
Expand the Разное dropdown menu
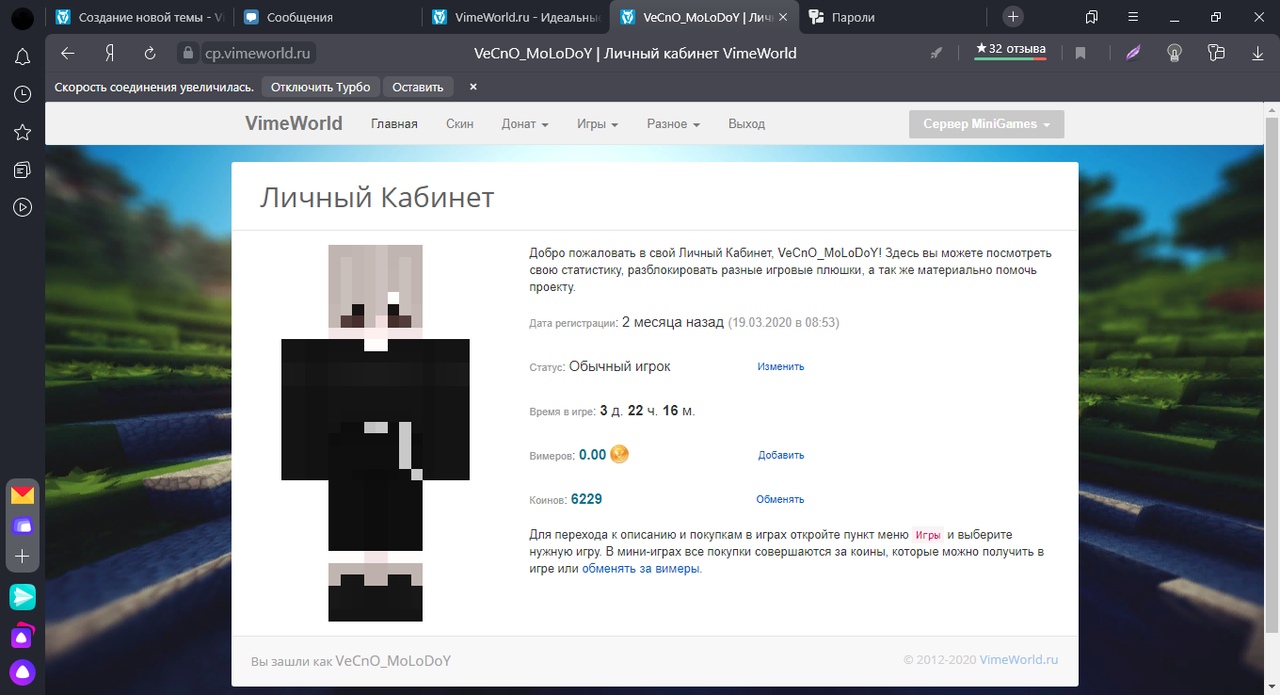(x=673, y=124)
